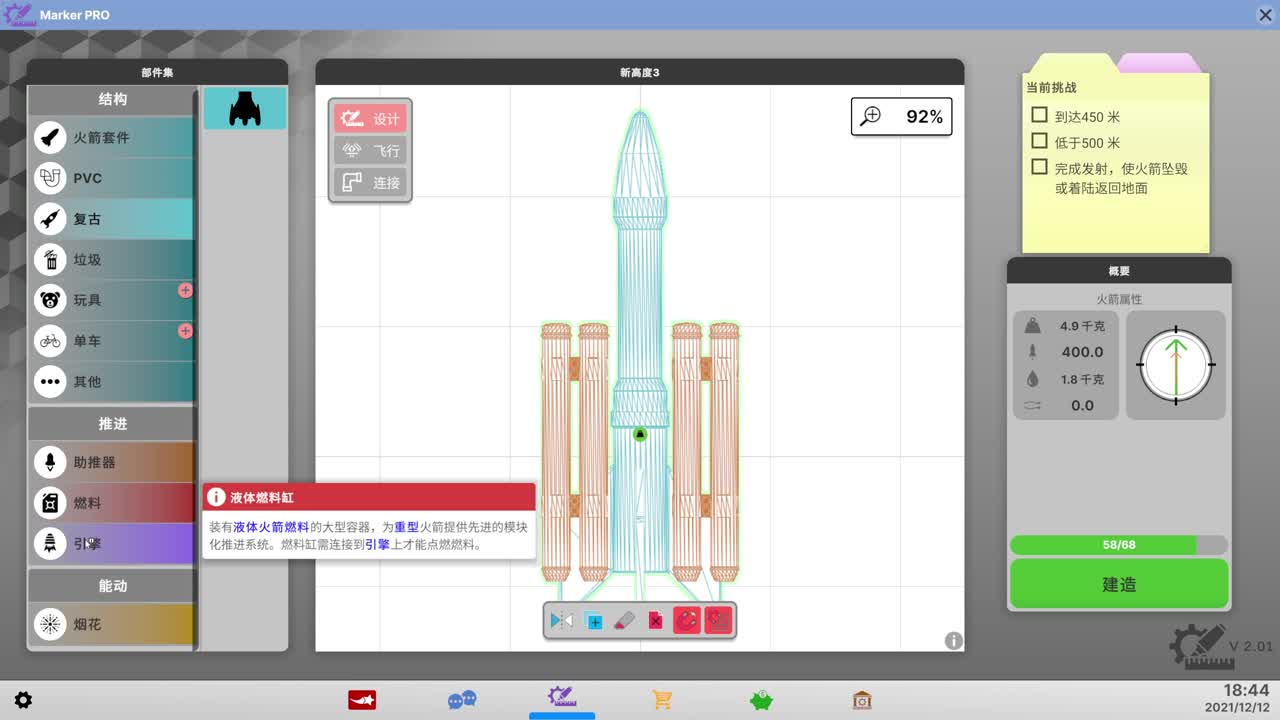Check the 到达450 米 challenge box
The image size is (1280, 720).
coord(1040,116)
